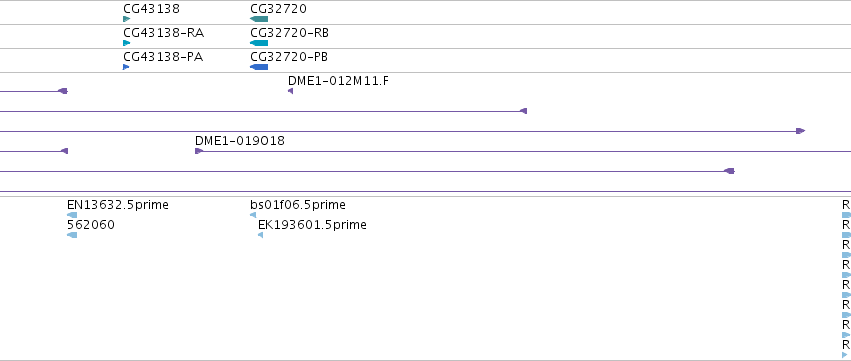Select the EN13632.5prime EST glyph
Image resolution: width=851 pixels, height=361 pixels.
coord(72,215)
